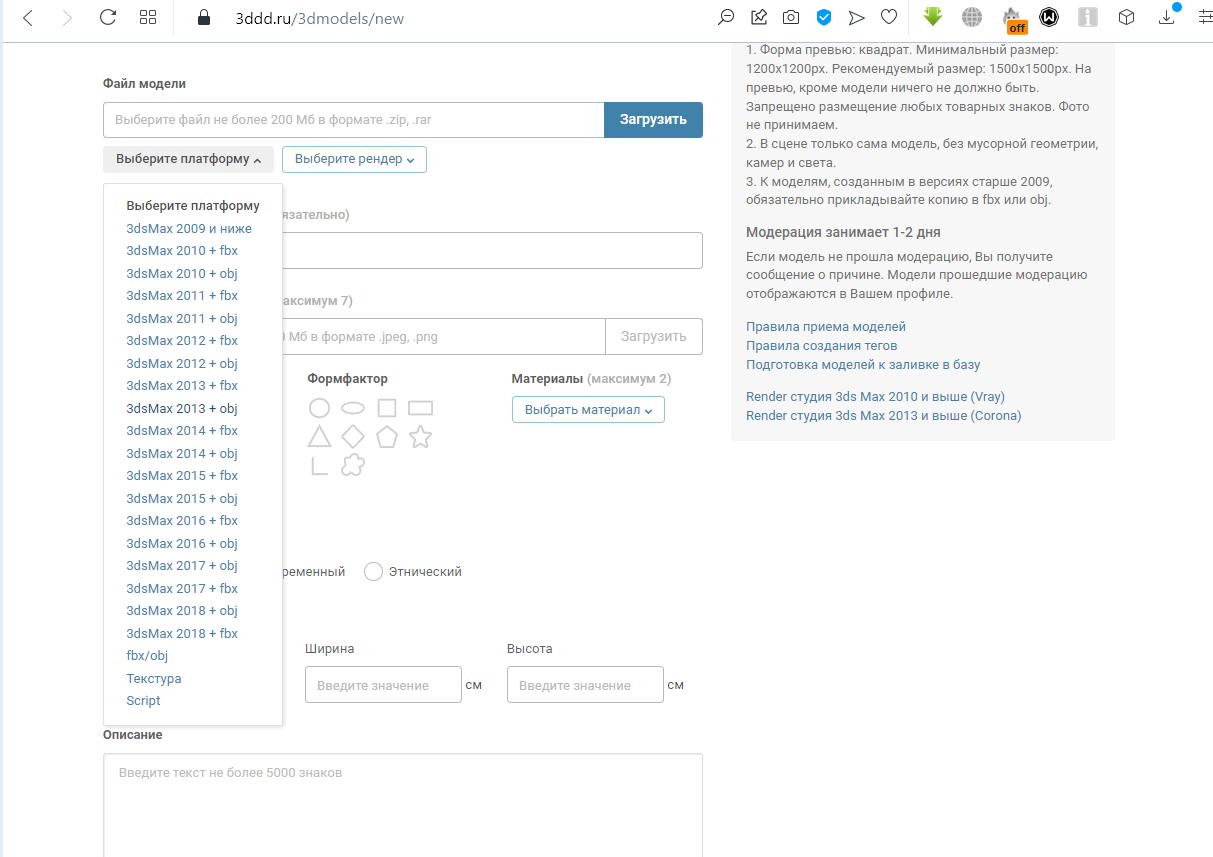Click the blue Загрузить model upload button

pyautogui.click(x=653, y=120)
